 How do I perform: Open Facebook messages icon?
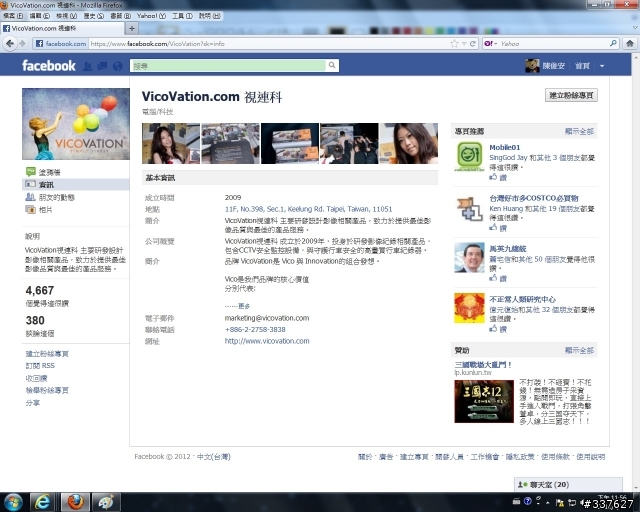102,66
